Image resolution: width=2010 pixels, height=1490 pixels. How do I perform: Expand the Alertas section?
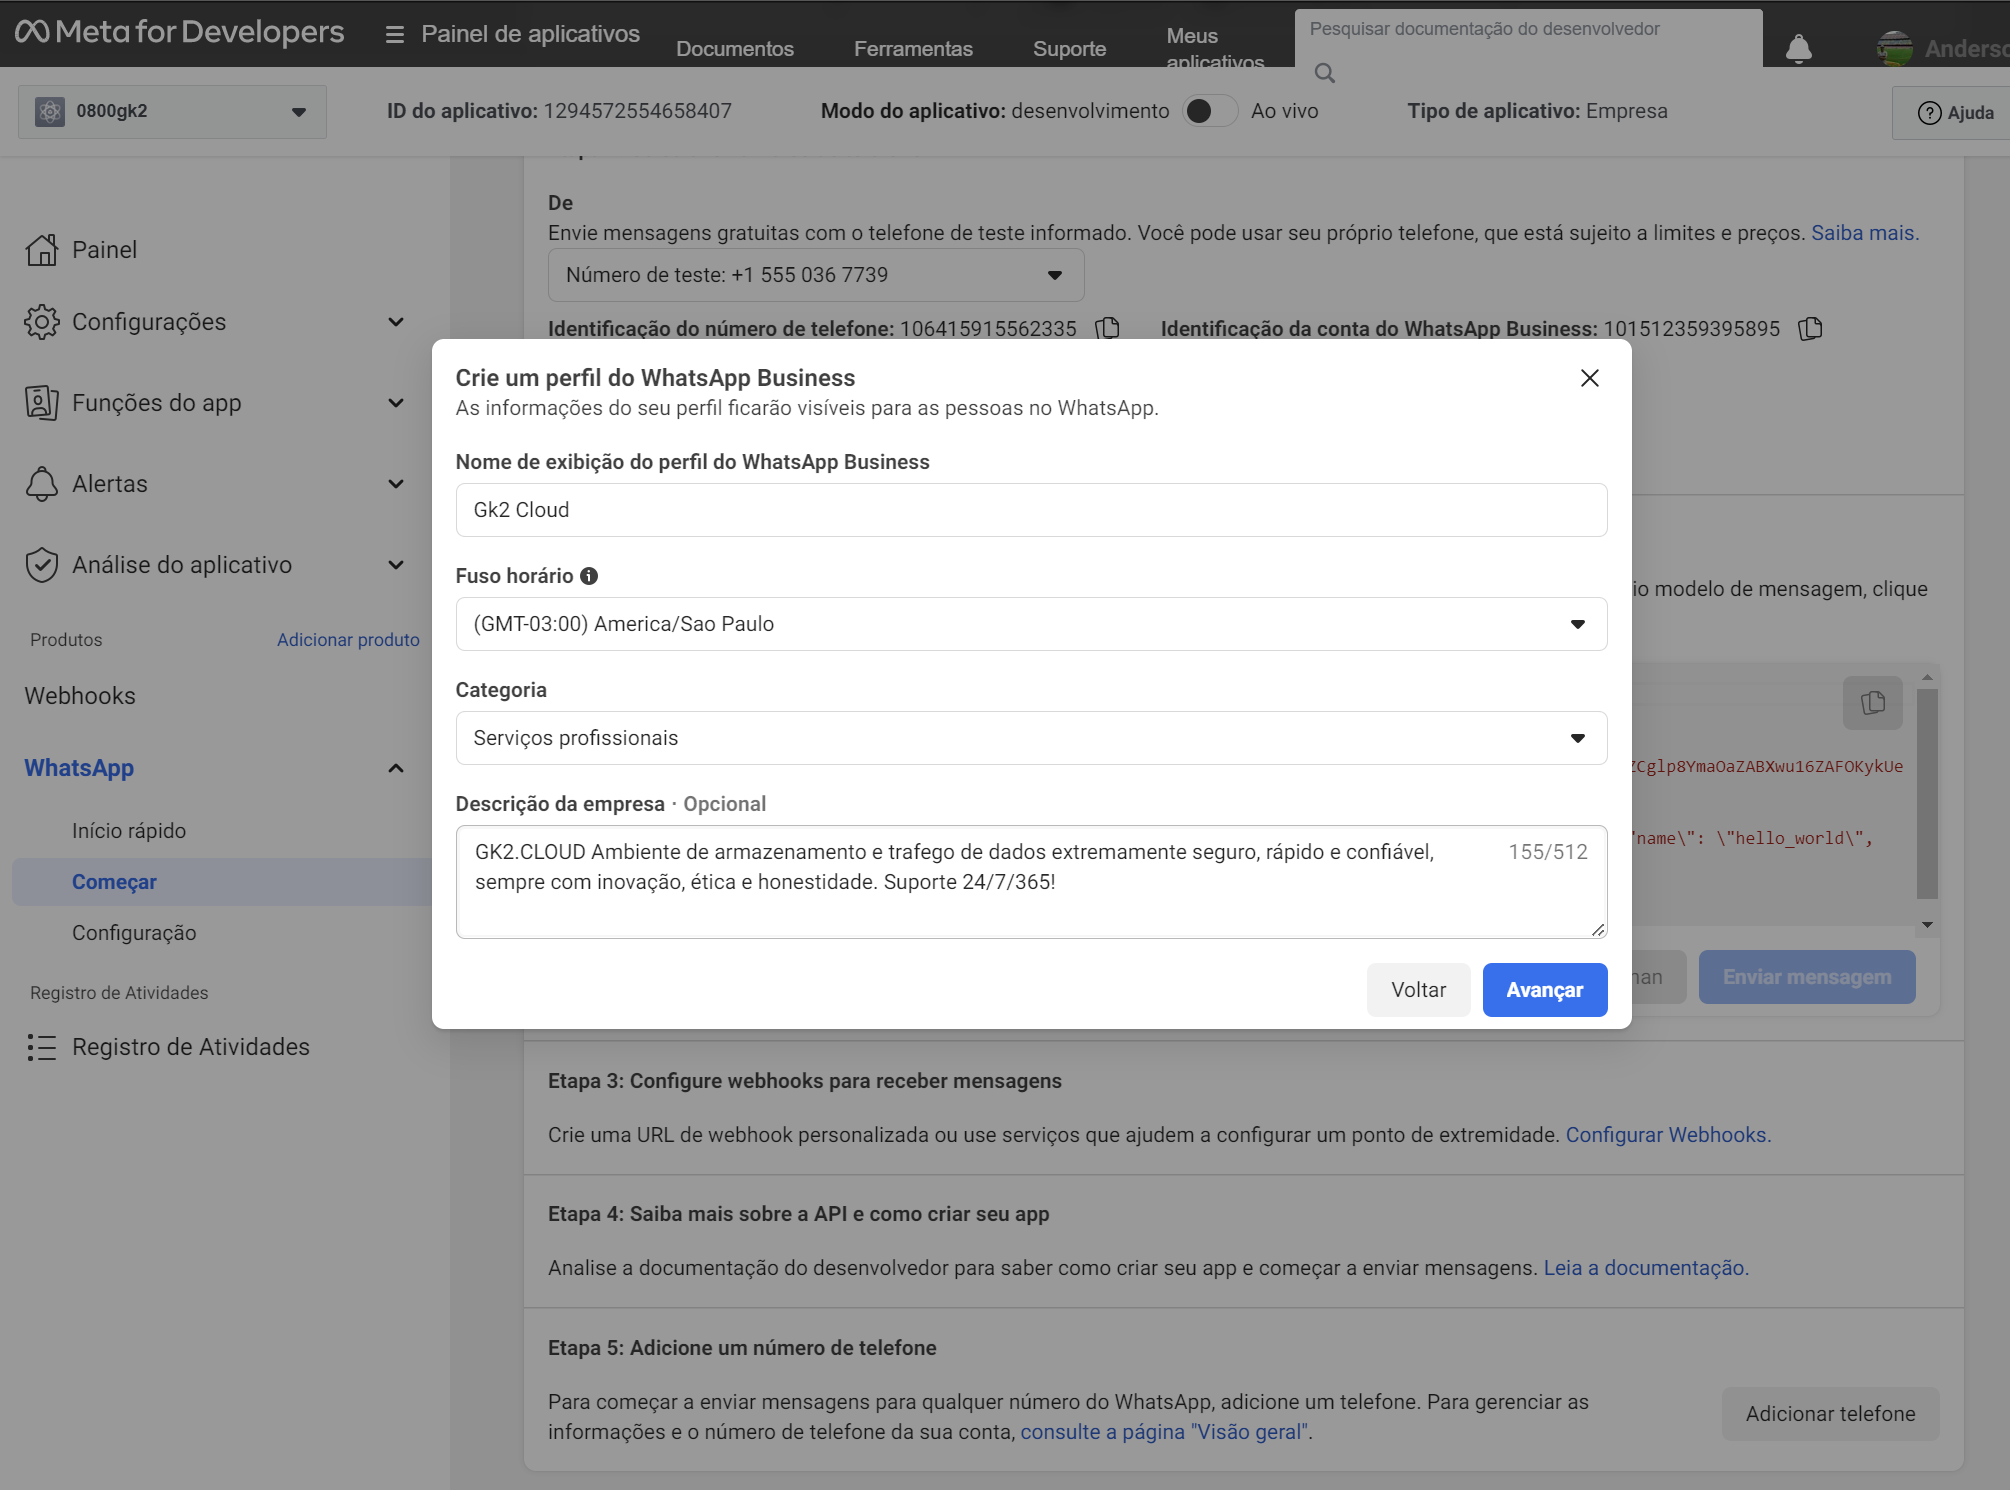coord(396,484)
